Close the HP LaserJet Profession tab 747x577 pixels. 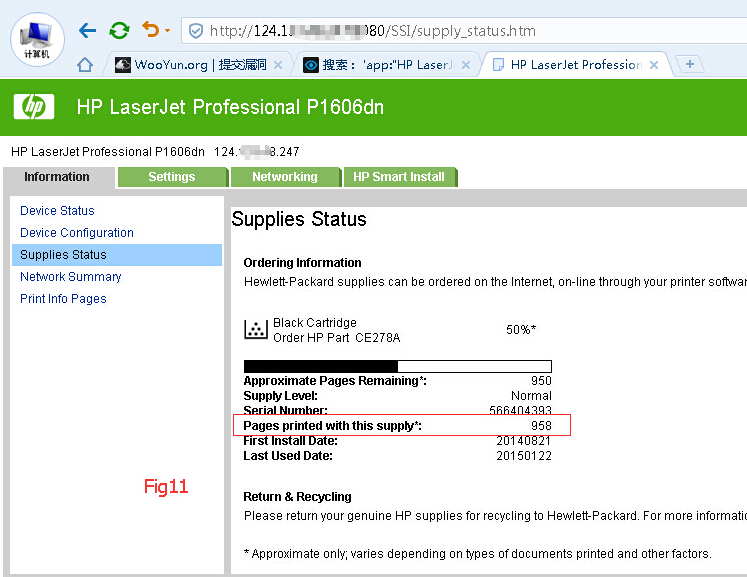click(x=654, y=65)
